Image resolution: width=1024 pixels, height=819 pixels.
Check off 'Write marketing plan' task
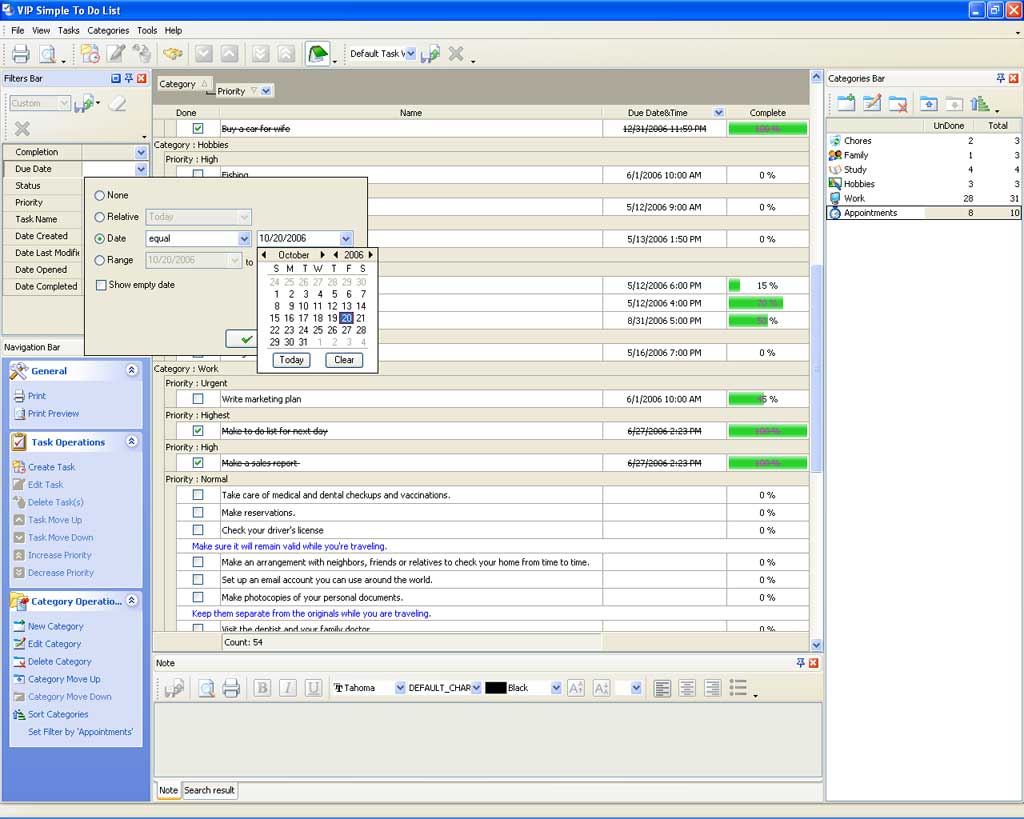pos(198,399)
